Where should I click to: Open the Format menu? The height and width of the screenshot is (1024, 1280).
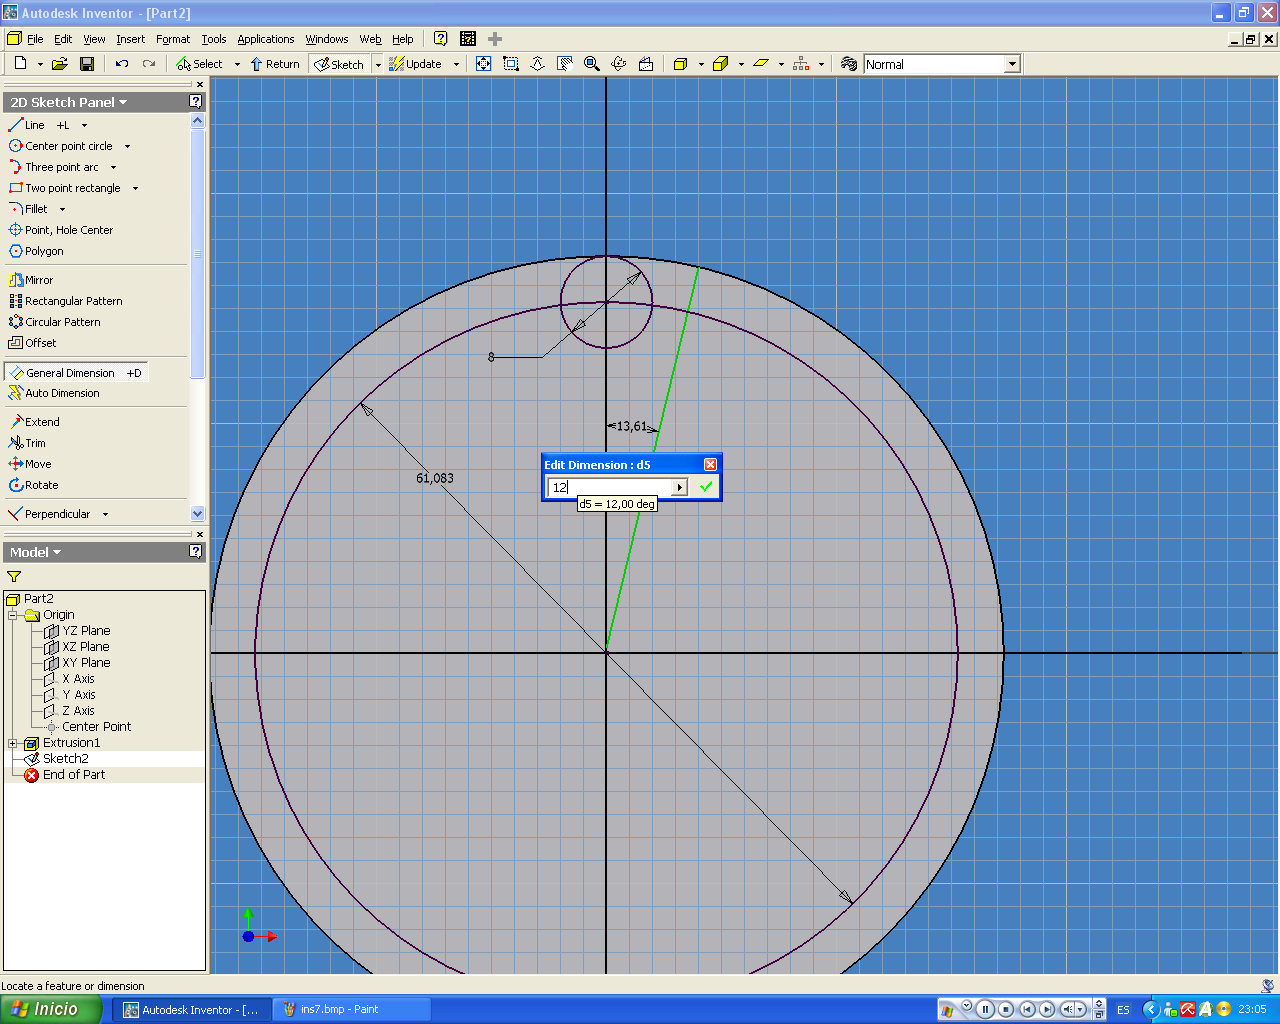[172, 39]
